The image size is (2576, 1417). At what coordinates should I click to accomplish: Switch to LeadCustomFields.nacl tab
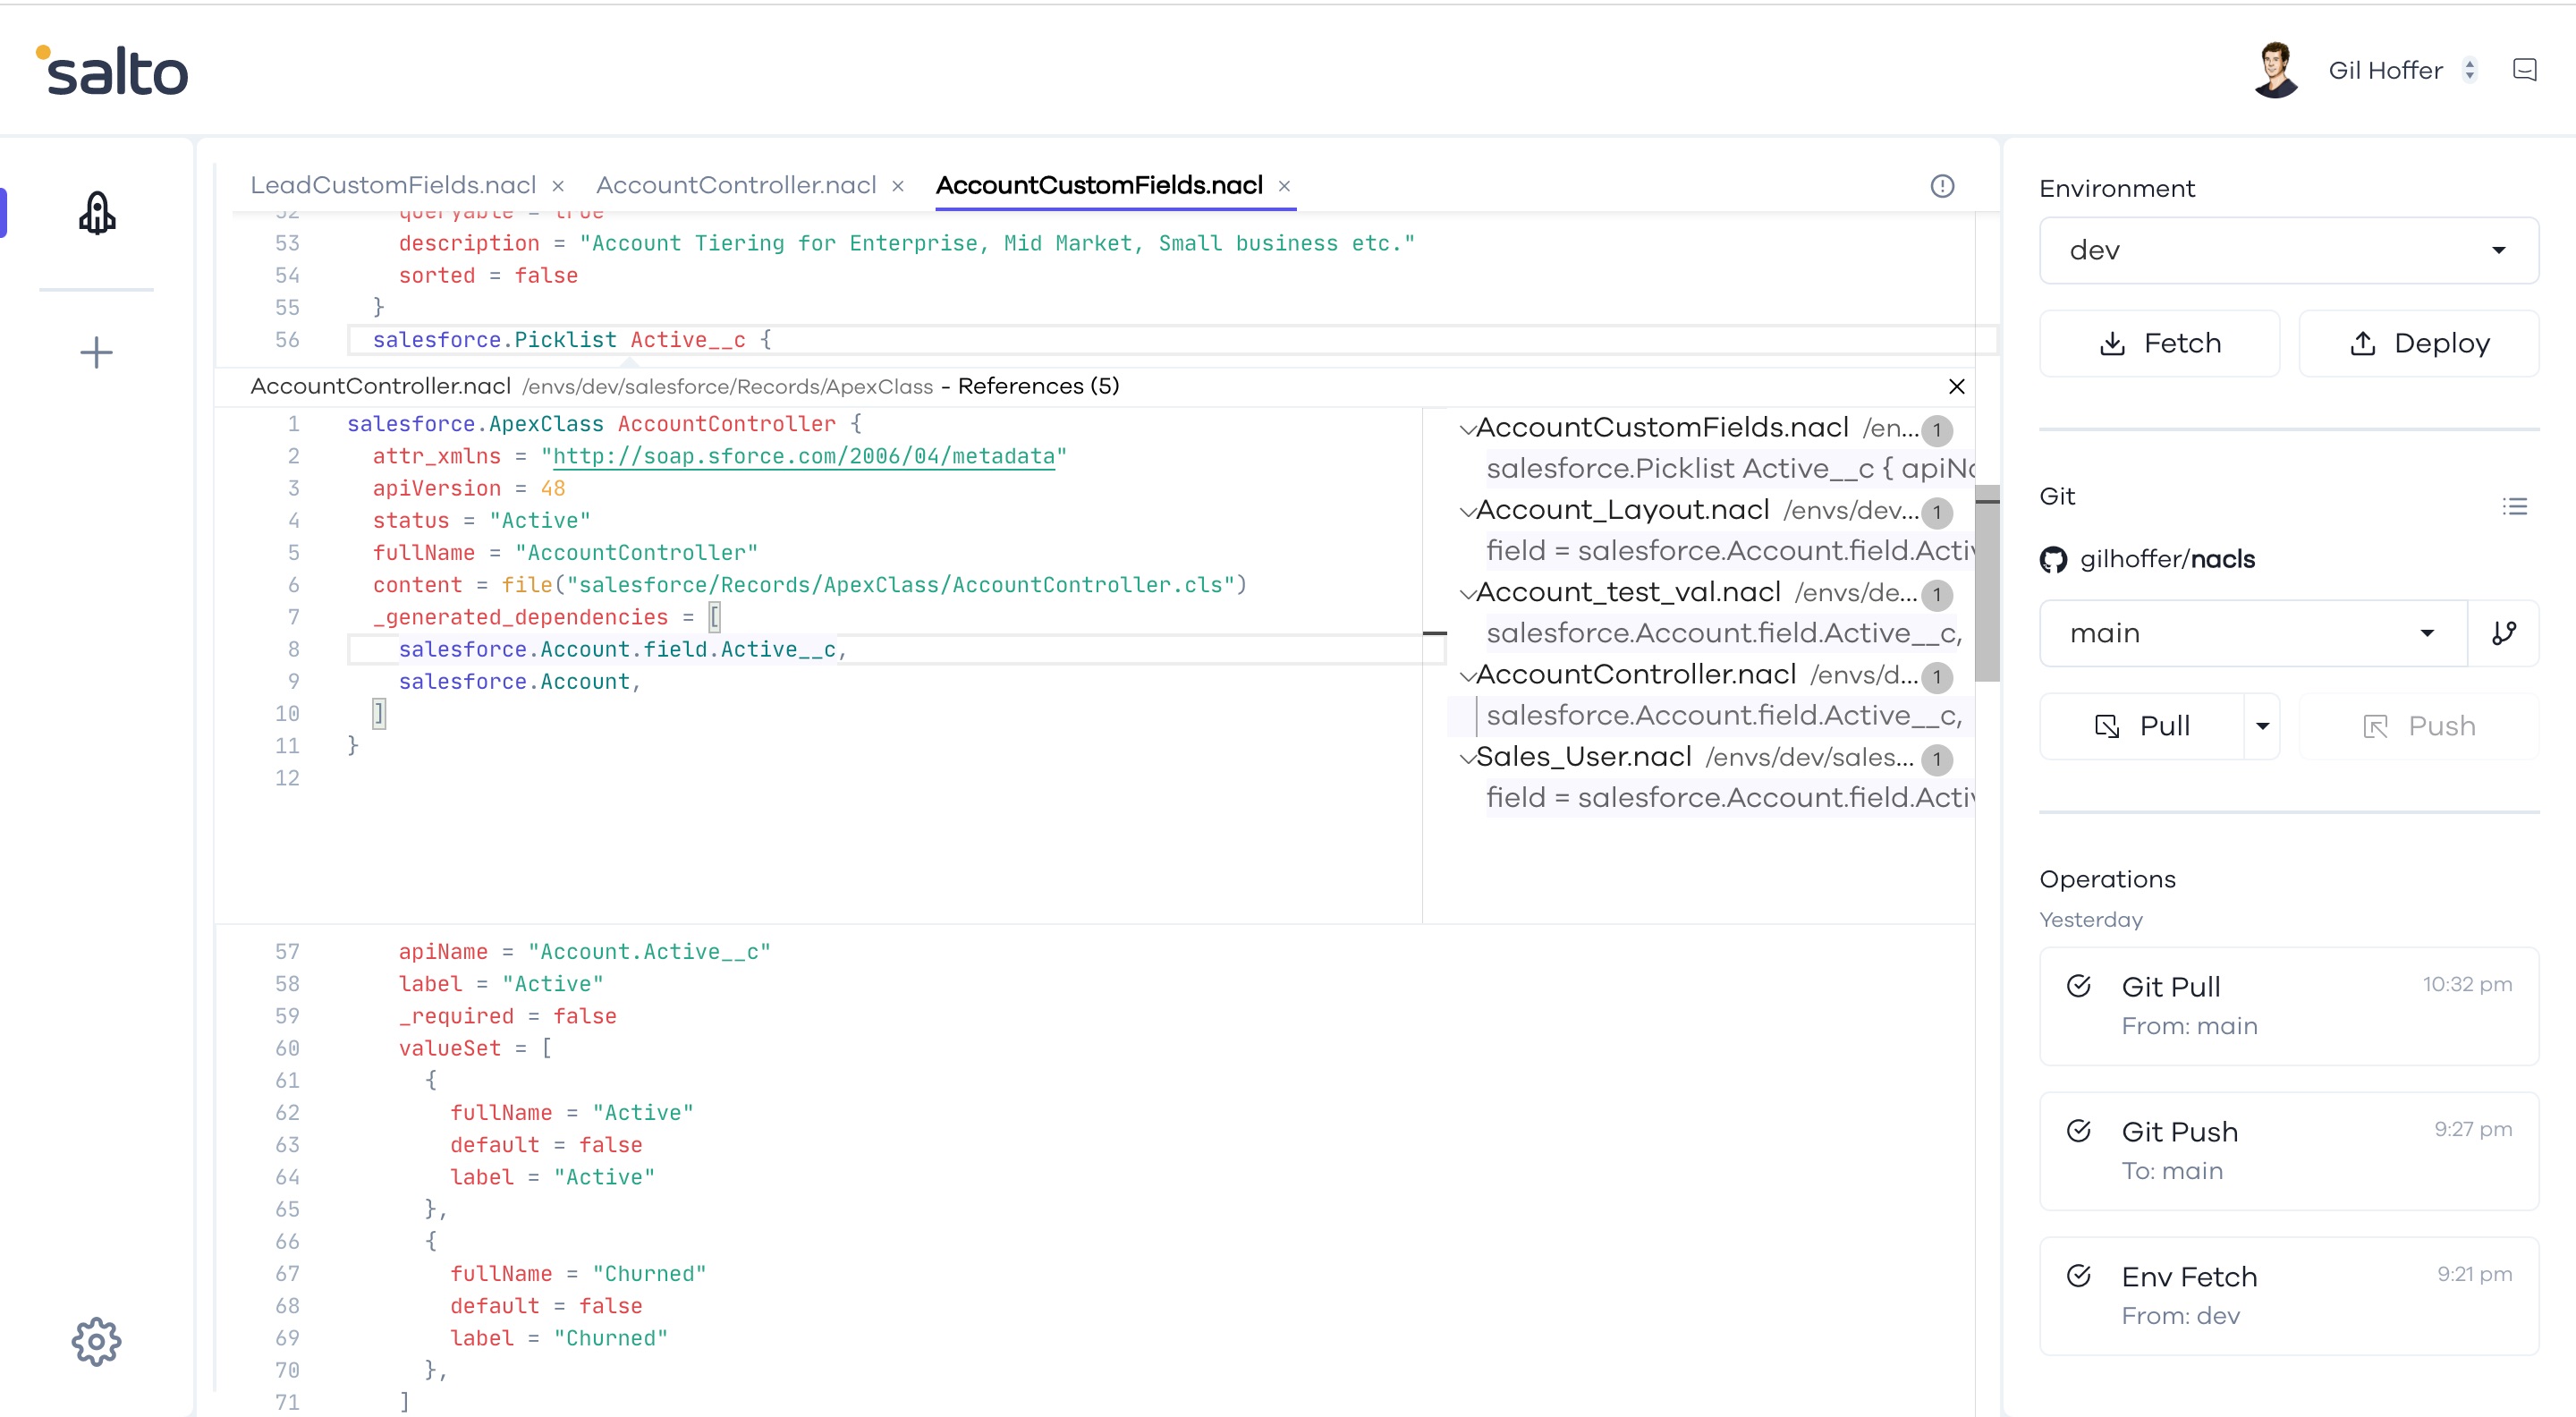[393, 185]
